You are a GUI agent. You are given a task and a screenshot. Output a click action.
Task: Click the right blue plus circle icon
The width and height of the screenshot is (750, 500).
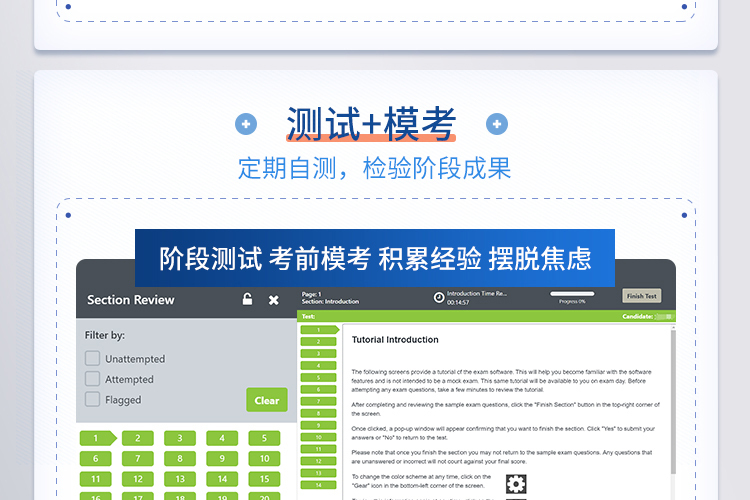pyautogui.click(x=496, y=124)
